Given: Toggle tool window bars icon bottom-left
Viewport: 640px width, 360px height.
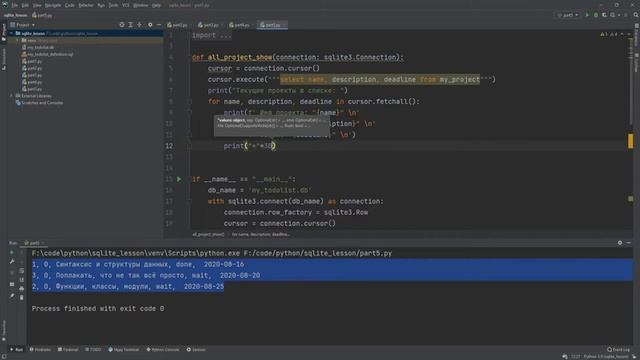Looking at the screenshot, I should tap(3, 356).
